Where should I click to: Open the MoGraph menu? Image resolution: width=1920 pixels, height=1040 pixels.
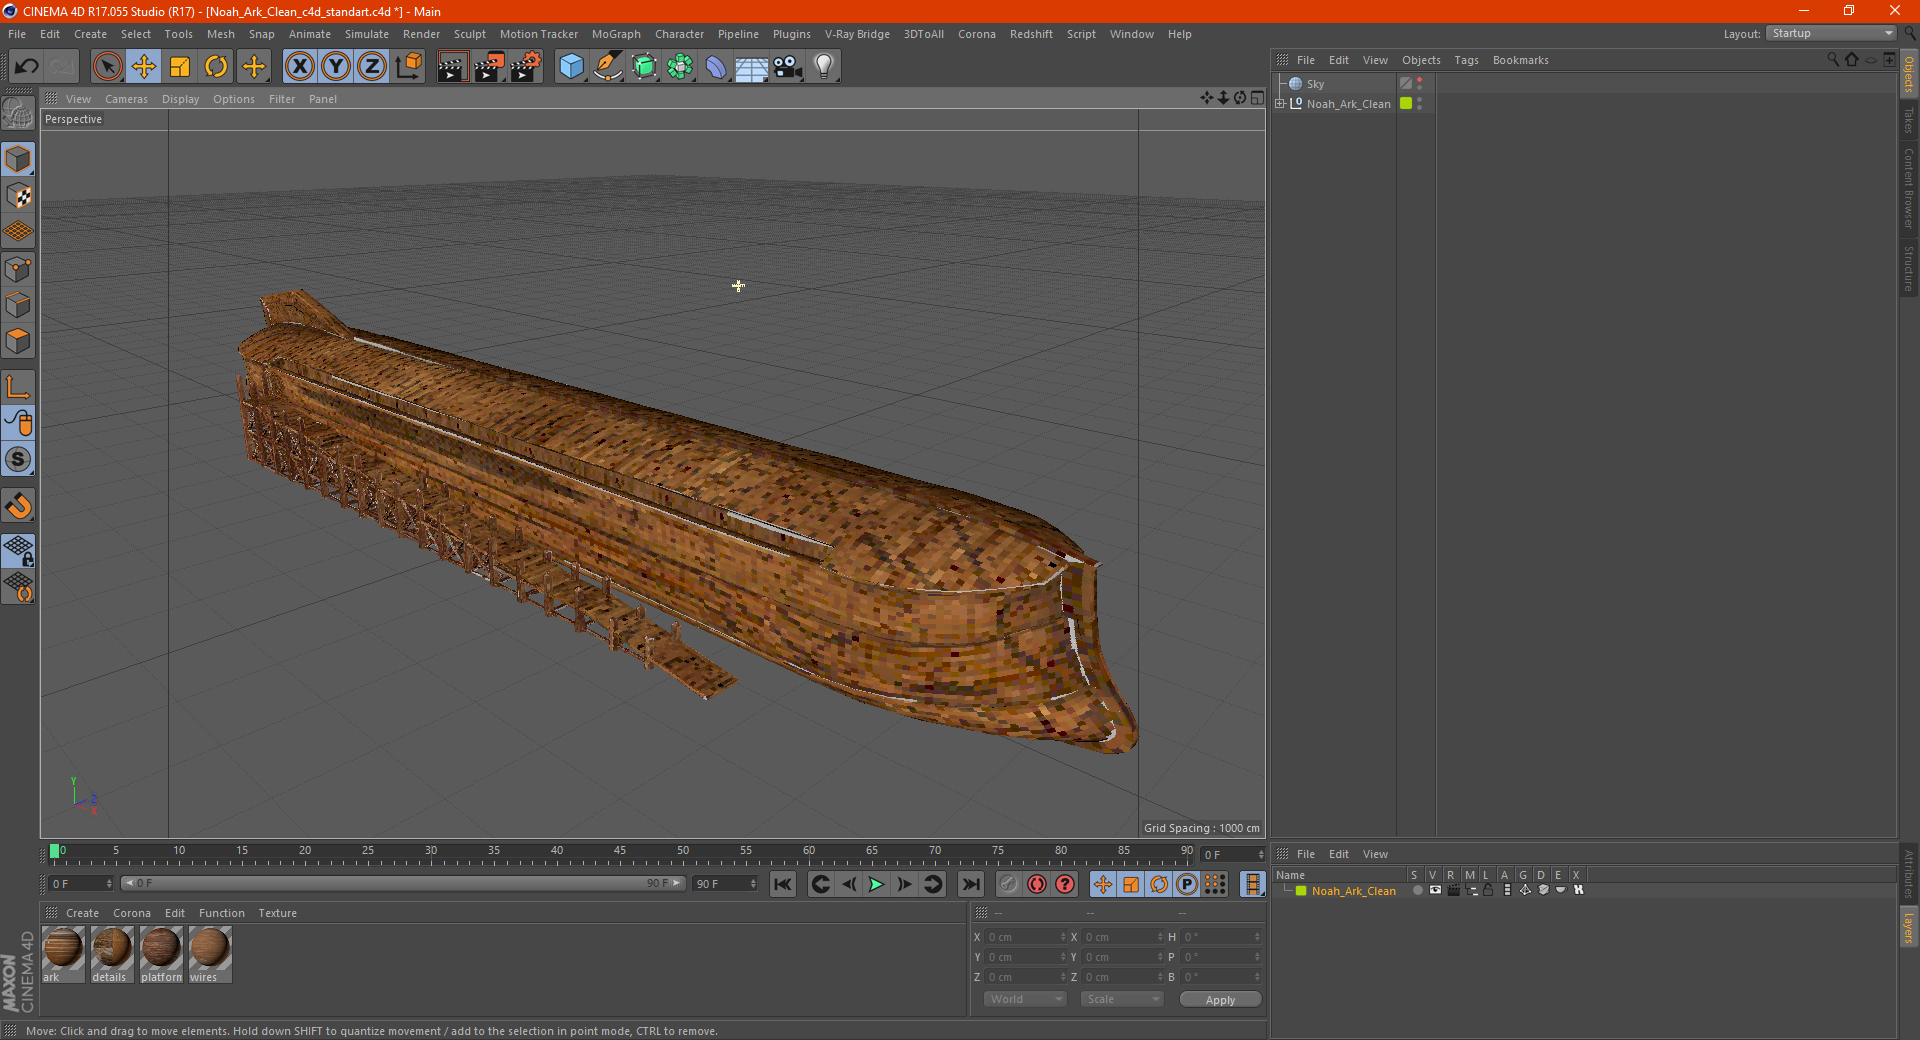(616, 34)
